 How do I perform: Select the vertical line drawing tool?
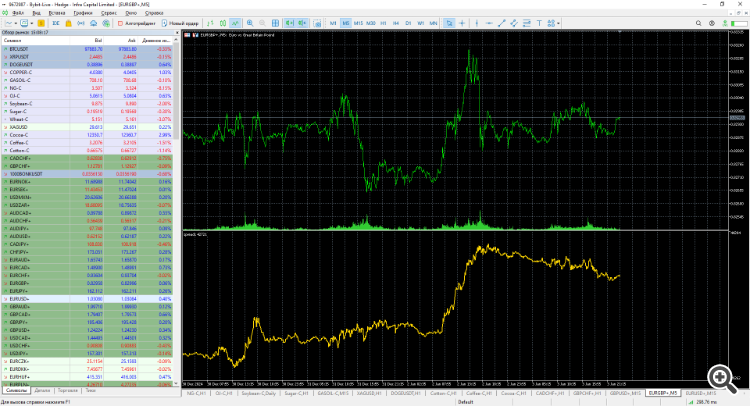tap(477, 23)
